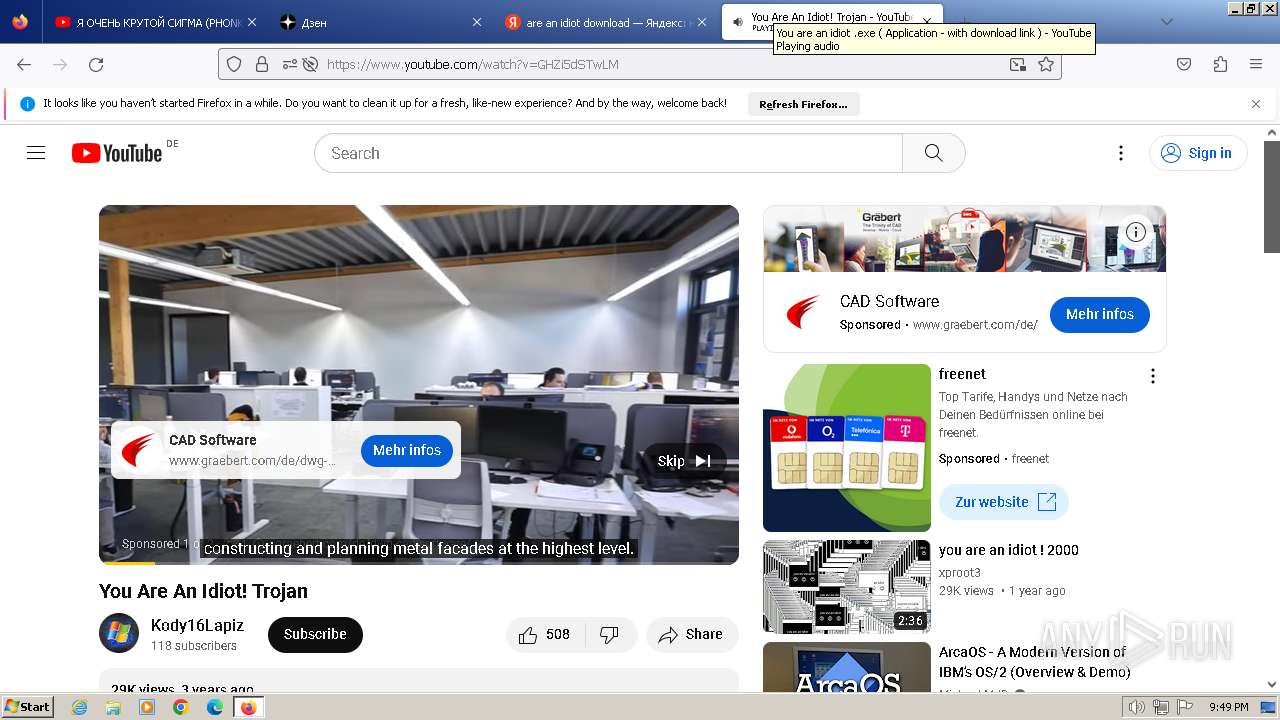Open the freenet Zur website link
Image resolution: width=1280 pixels, height=720 pixels.
pos(1004,502)
